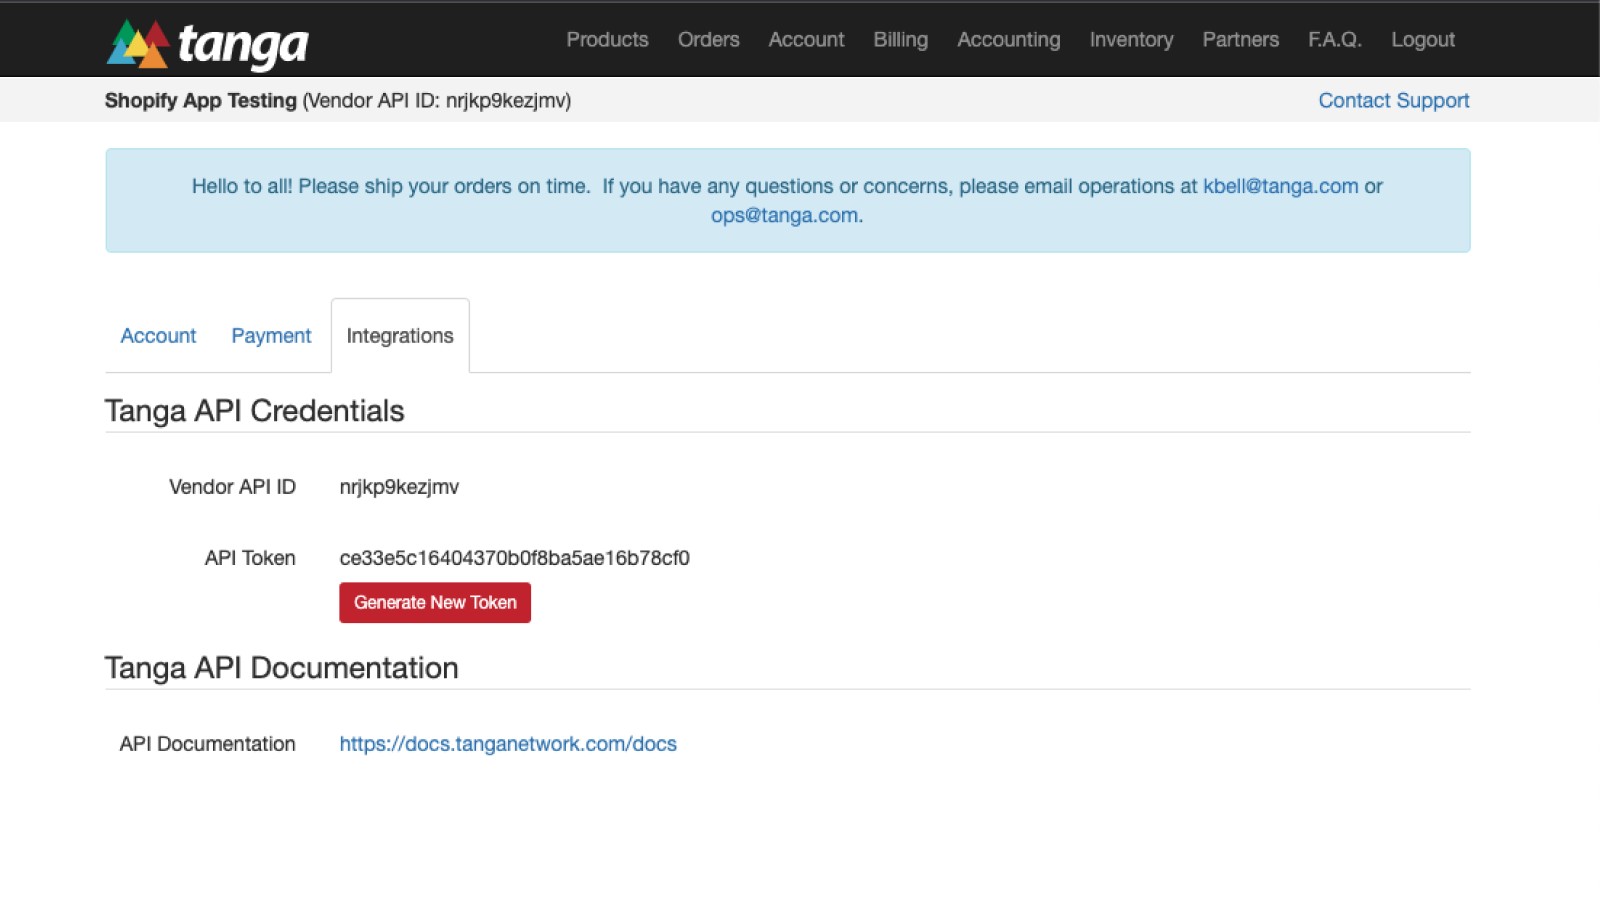Select the Integrations tab
The image size is (1600, 900).
[x=400, y=336]
